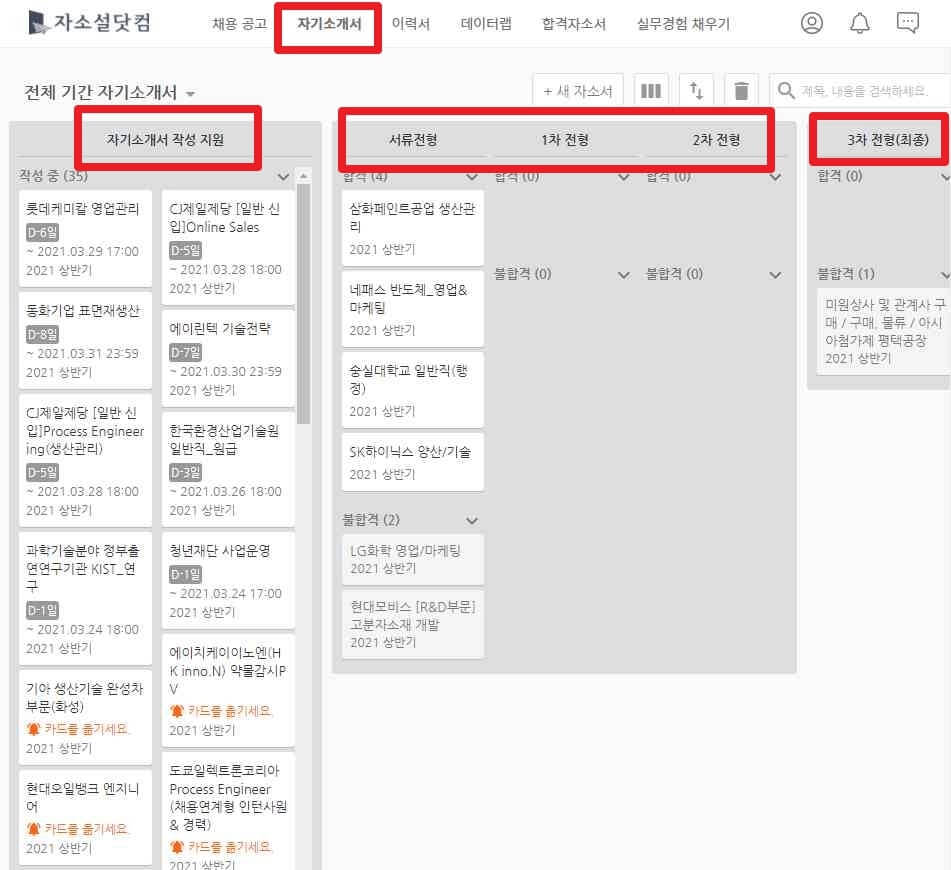Viewport: 951px width, 870px height.
Task: Click the scrollbar in the 작성 중 list
Action: tap(304, 303)
